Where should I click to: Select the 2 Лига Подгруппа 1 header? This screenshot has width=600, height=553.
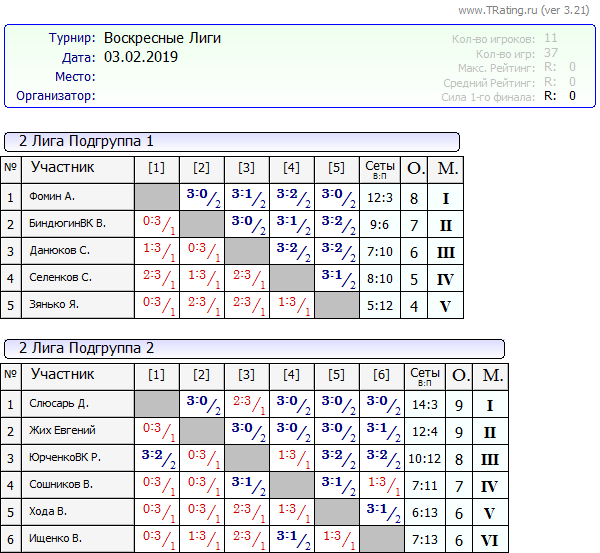point(231,141)
